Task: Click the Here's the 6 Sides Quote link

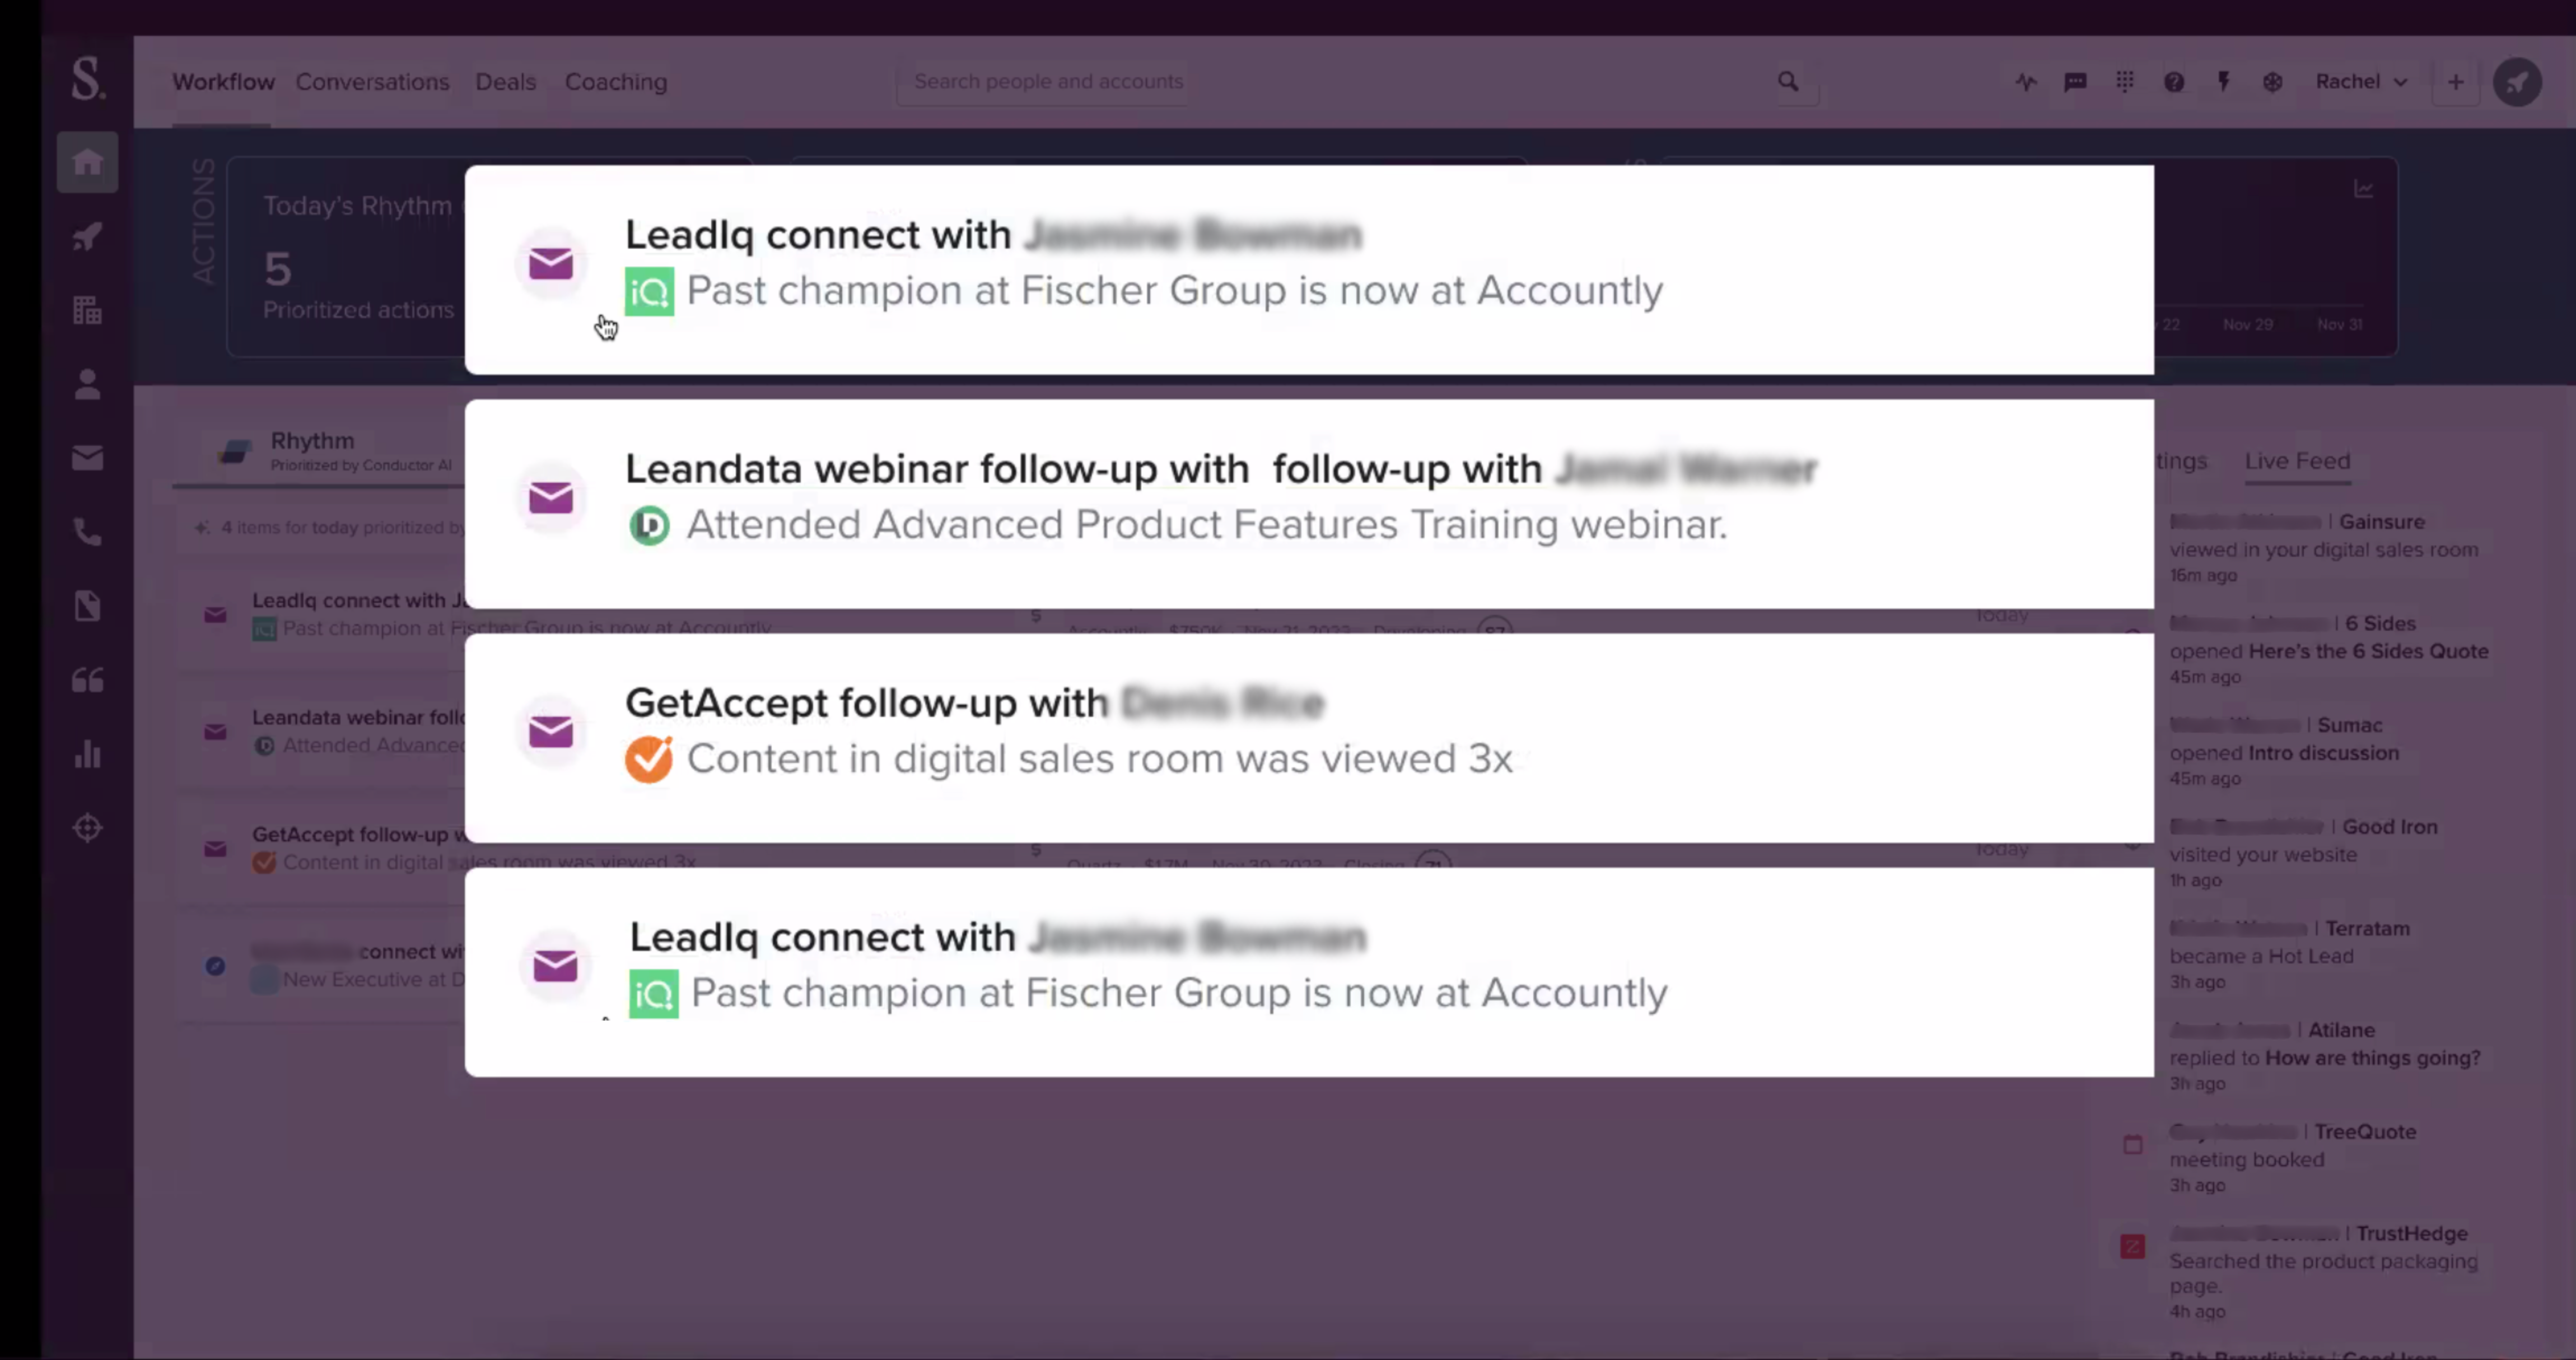Action: [2368, 651]
